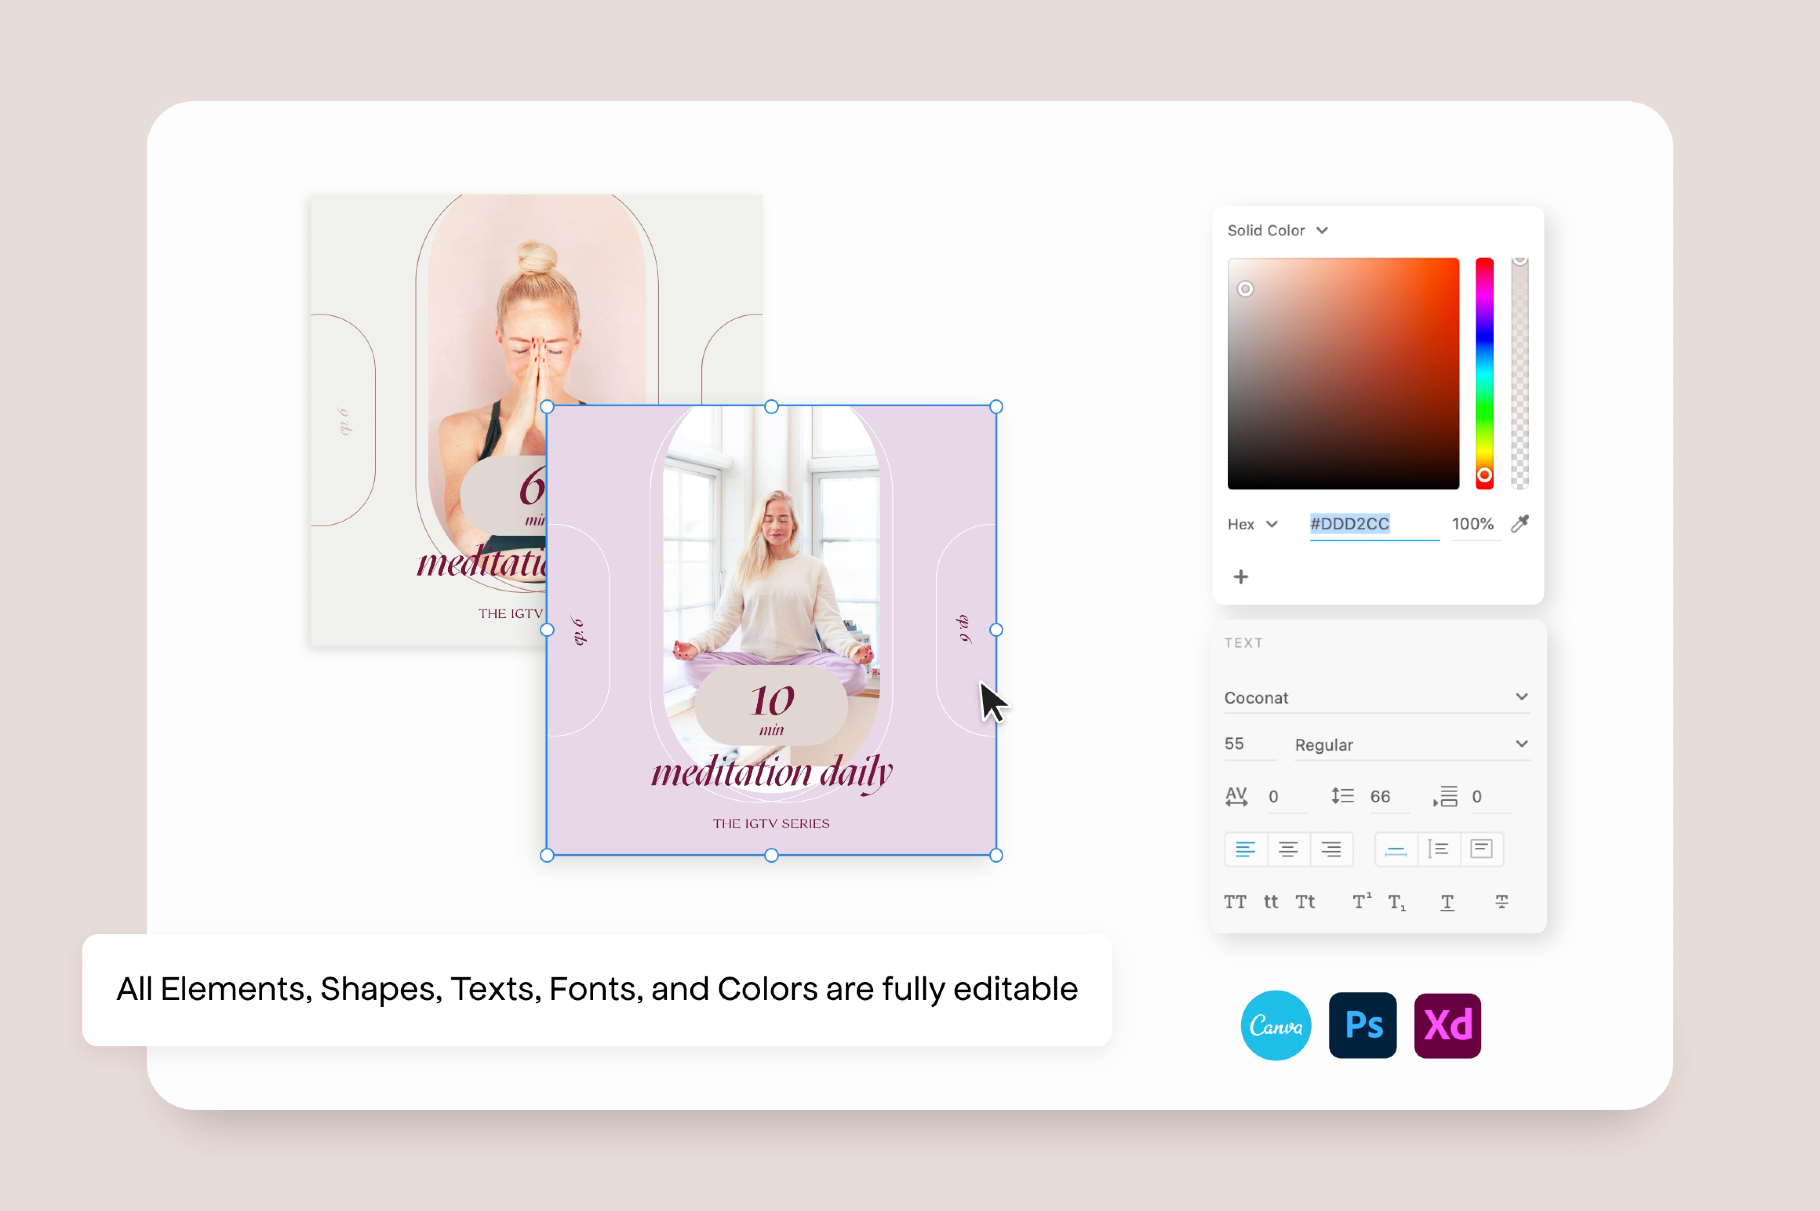
Task: Apply superscript text formatting
Action: coord(1362,902)
